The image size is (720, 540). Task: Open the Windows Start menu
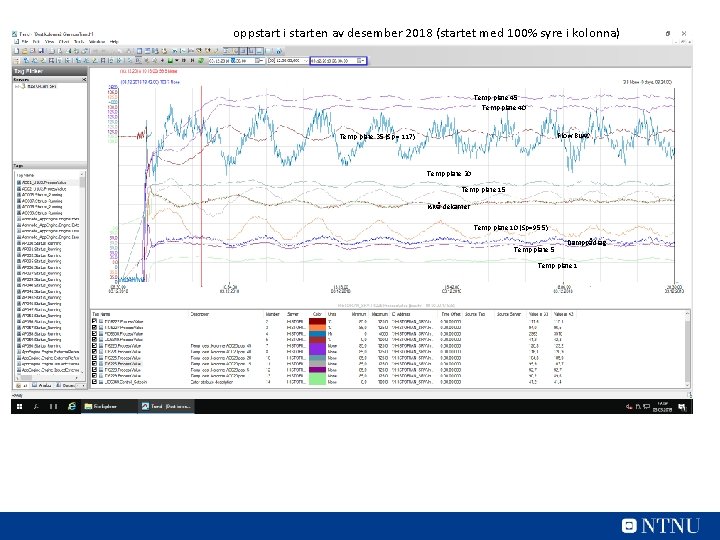point(19,406)
